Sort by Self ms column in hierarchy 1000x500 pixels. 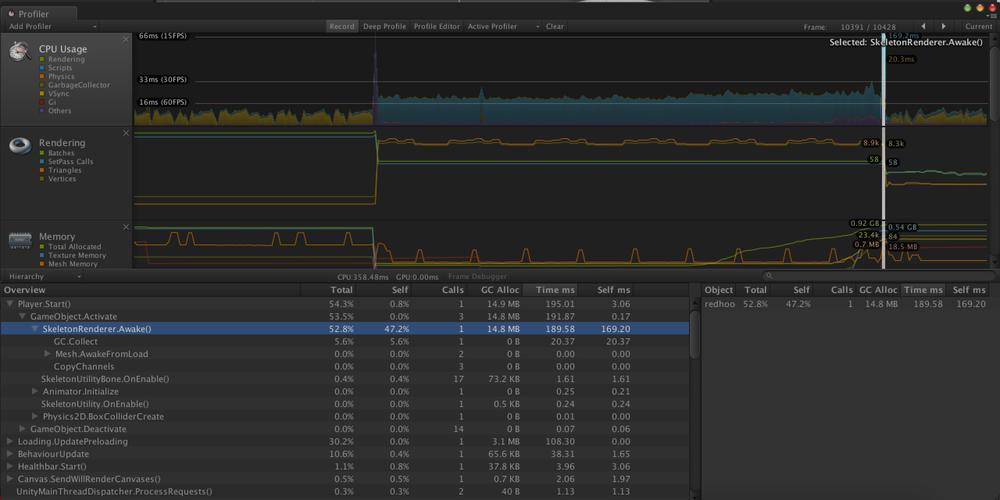coord(606,290)
